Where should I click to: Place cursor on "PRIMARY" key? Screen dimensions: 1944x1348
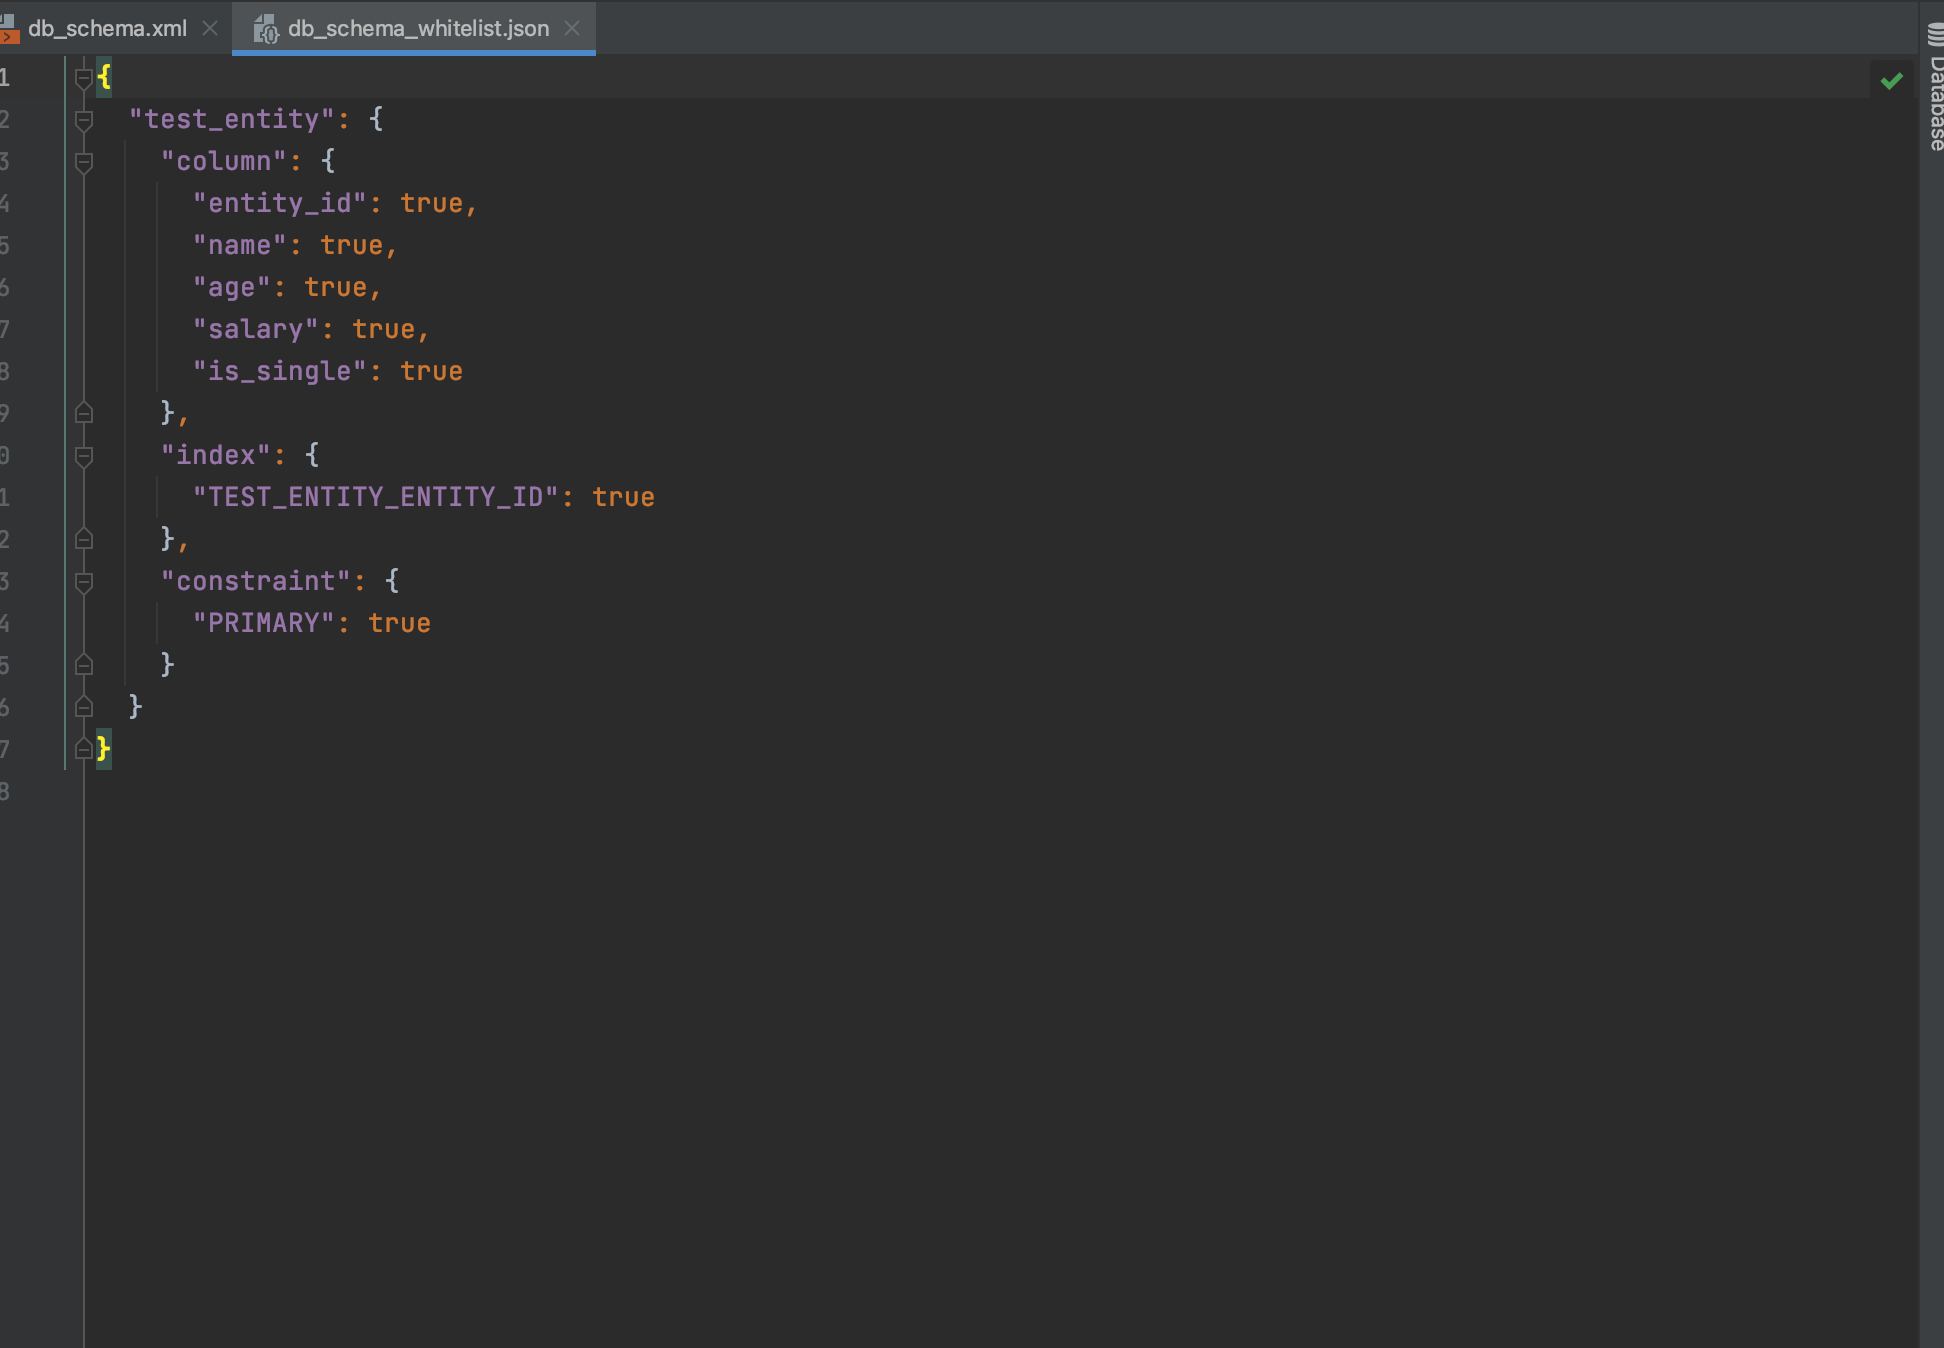click(263, 623)
